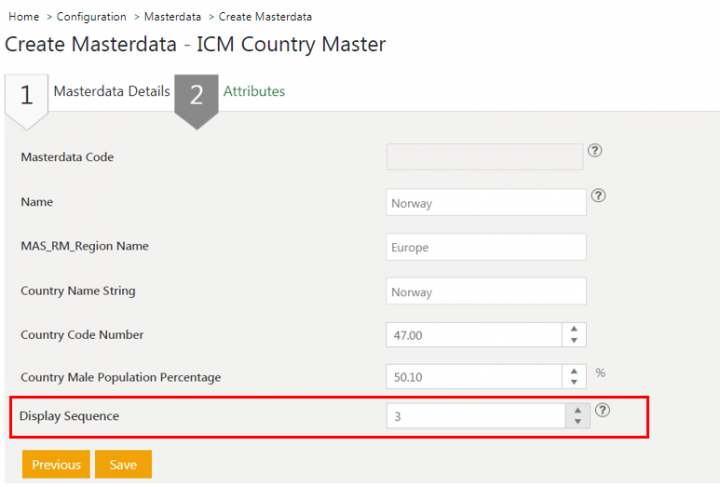Switch to the Attributes tab
Image resolution: width=720 pixels, height=487 pixels.
[253, 91]
